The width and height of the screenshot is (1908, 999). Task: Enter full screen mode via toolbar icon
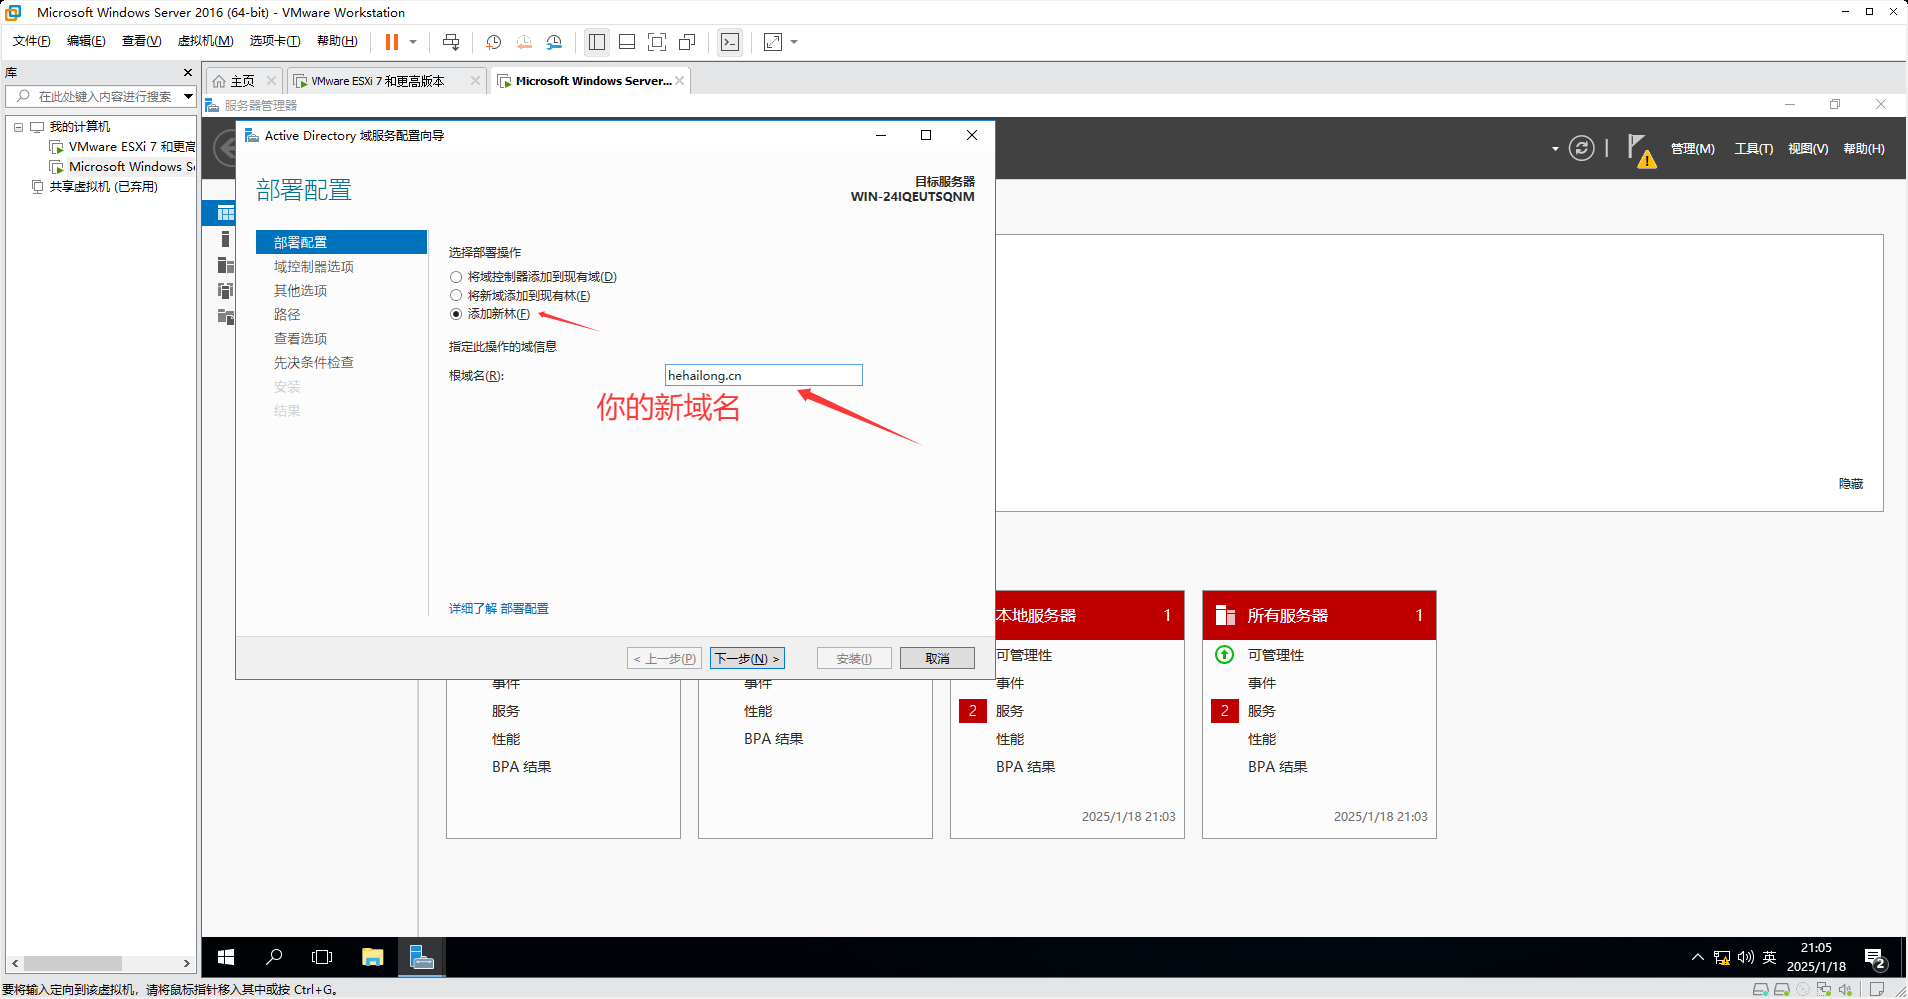[x=657, y=42]
